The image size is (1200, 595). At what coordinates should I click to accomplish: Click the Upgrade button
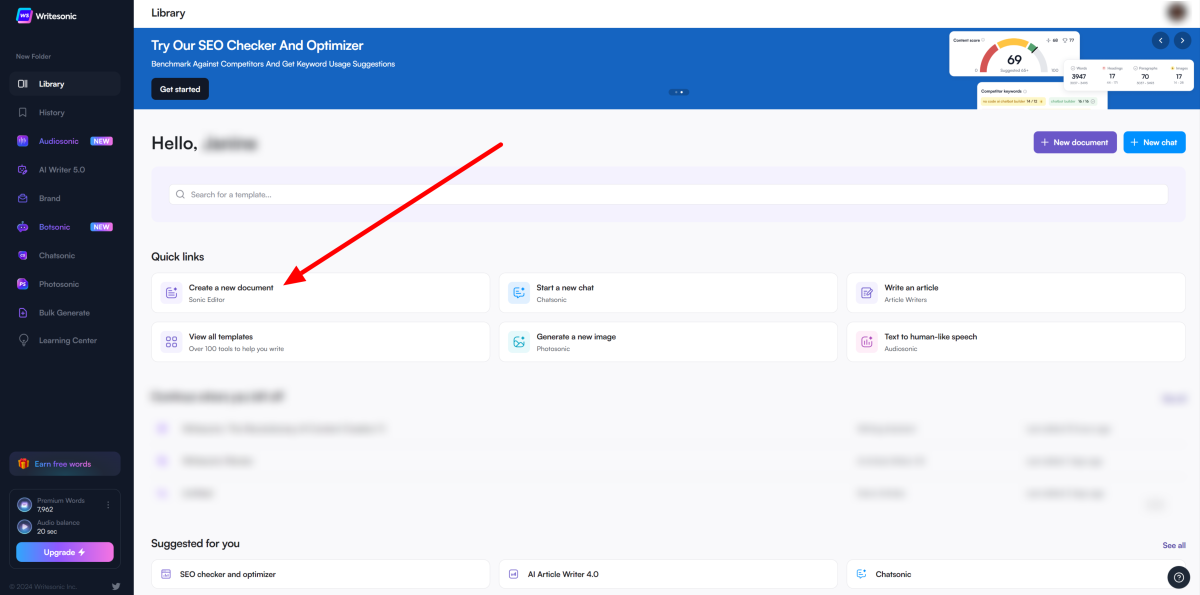[x=65, y=552]
